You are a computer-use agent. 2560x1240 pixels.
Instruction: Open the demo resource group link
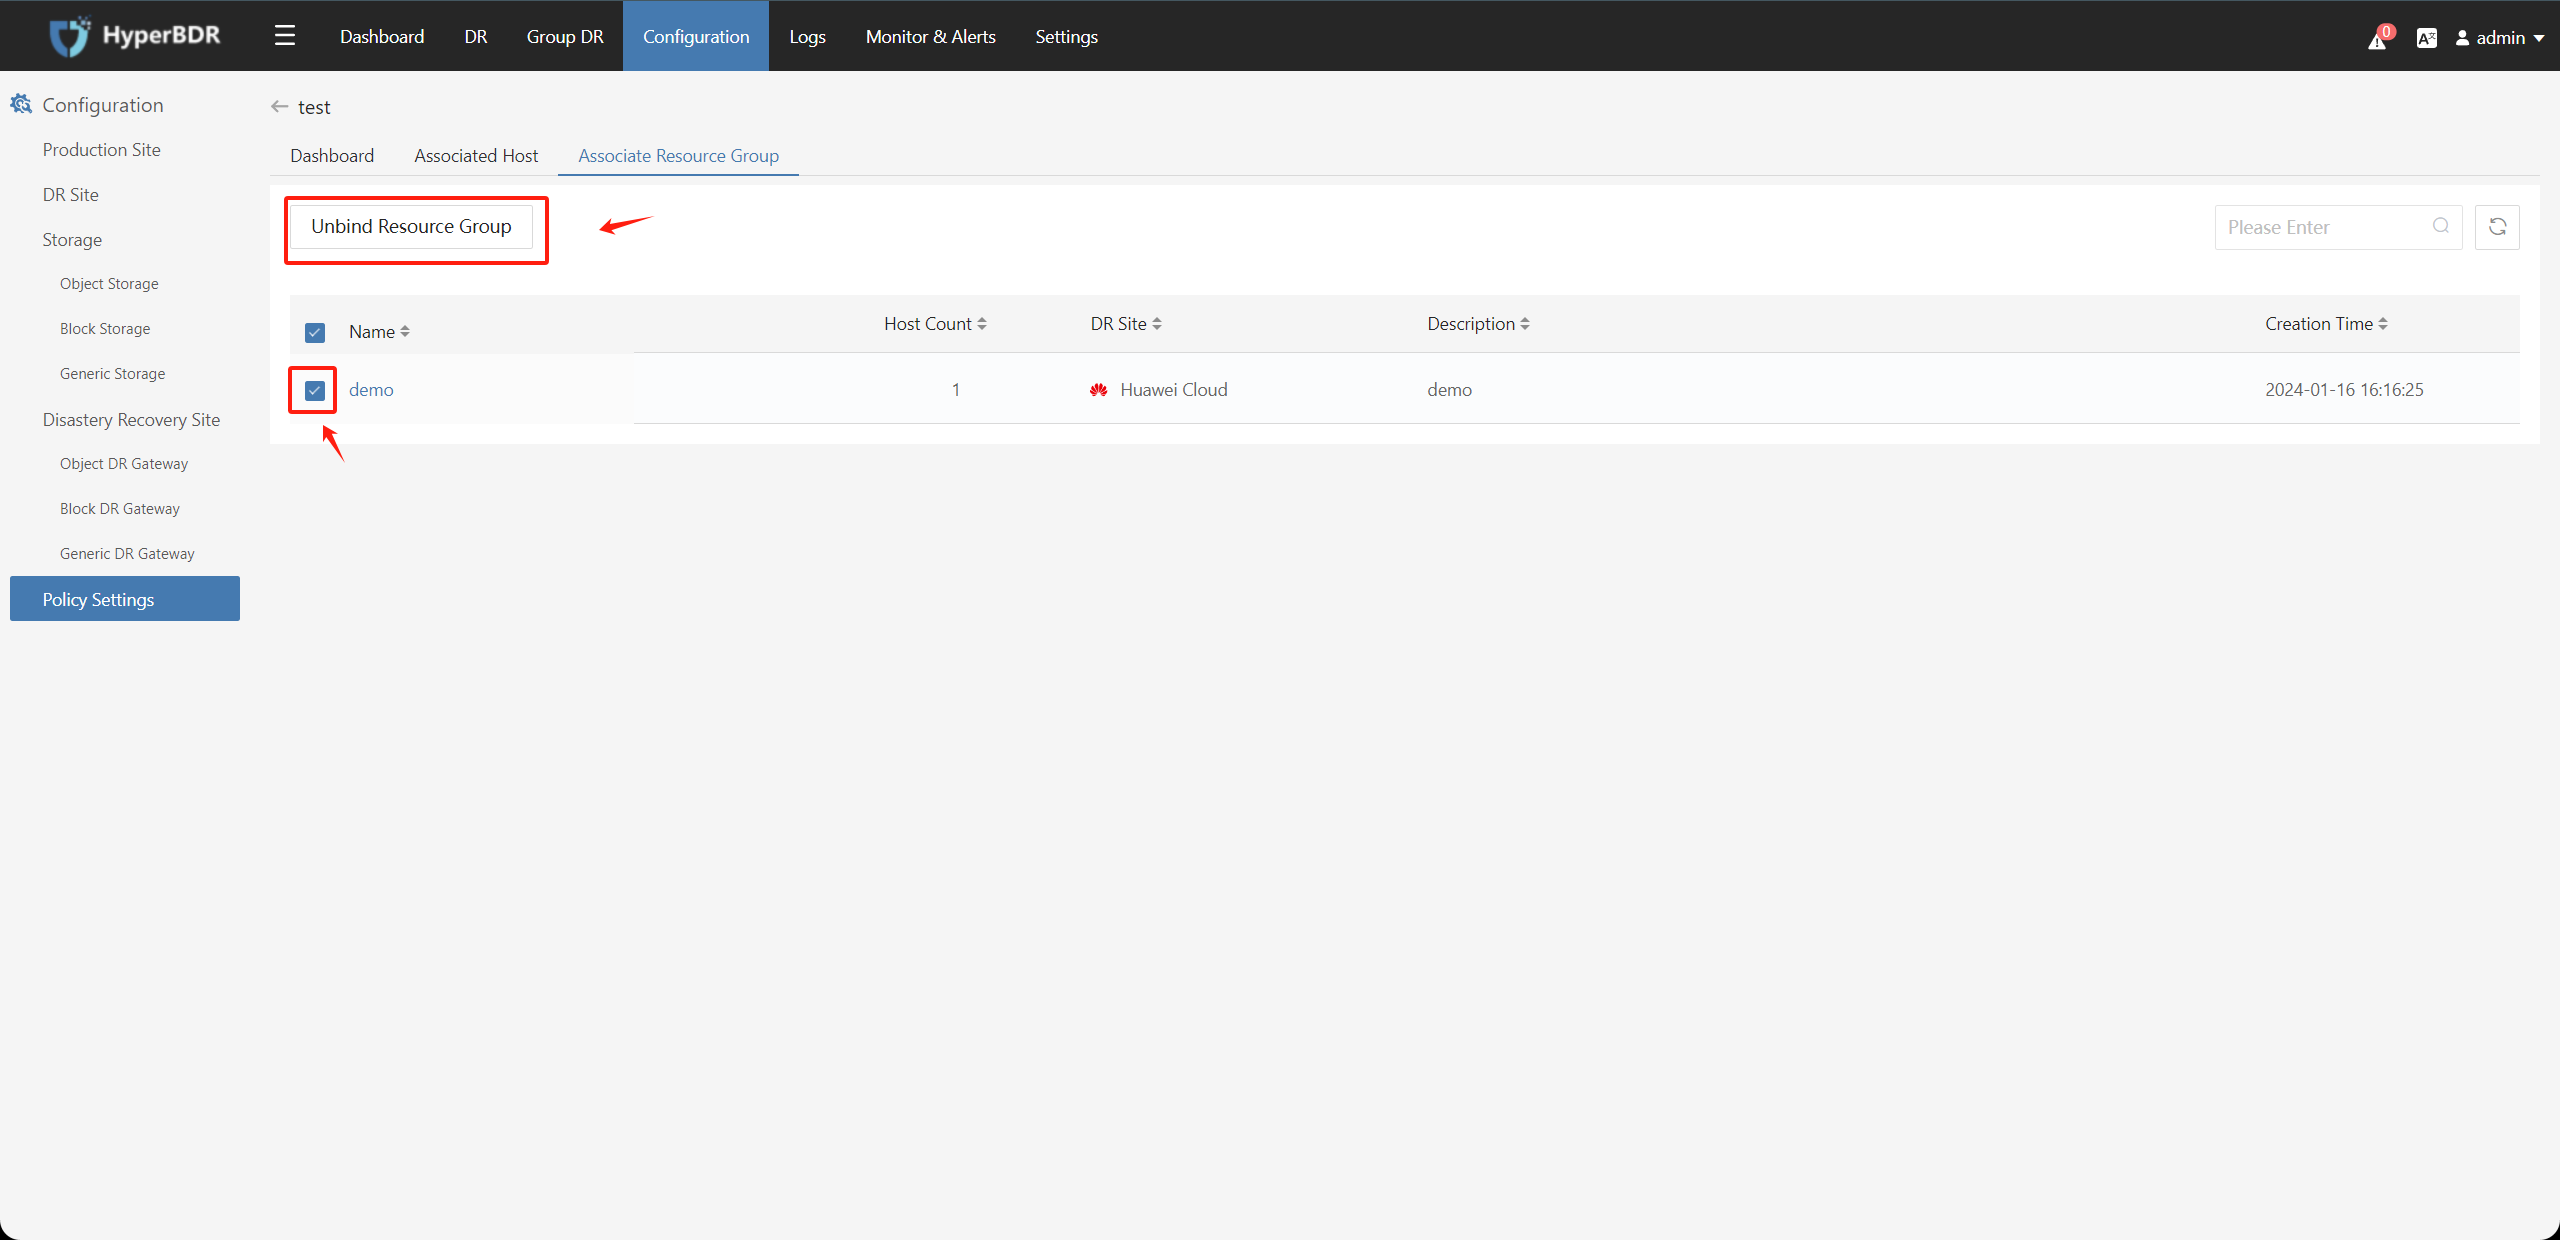[x=371, y=390]
